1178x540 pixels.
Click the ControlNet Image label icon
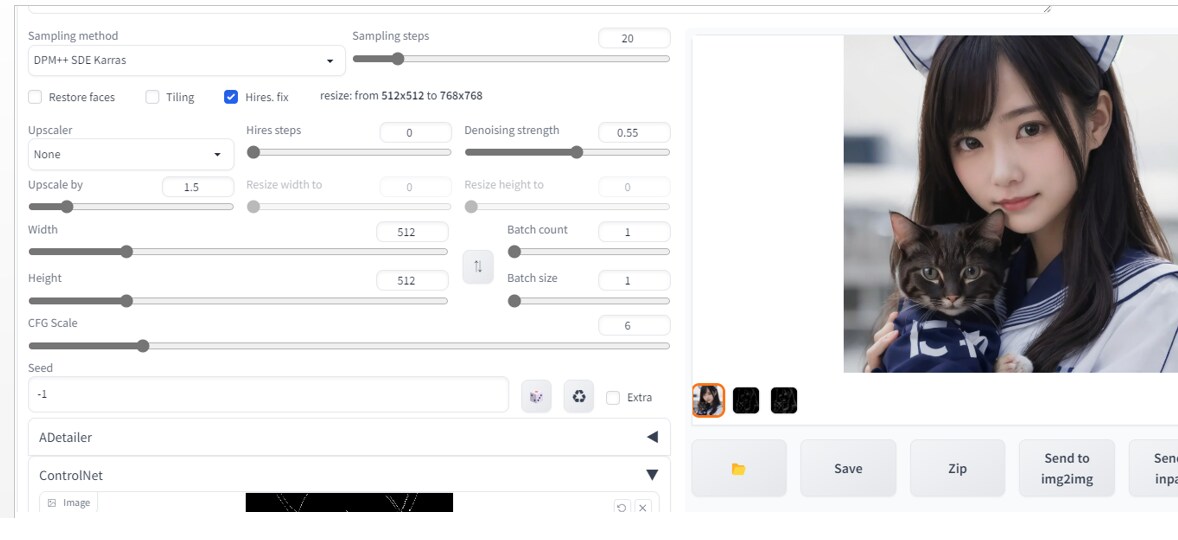click(52, 502)
